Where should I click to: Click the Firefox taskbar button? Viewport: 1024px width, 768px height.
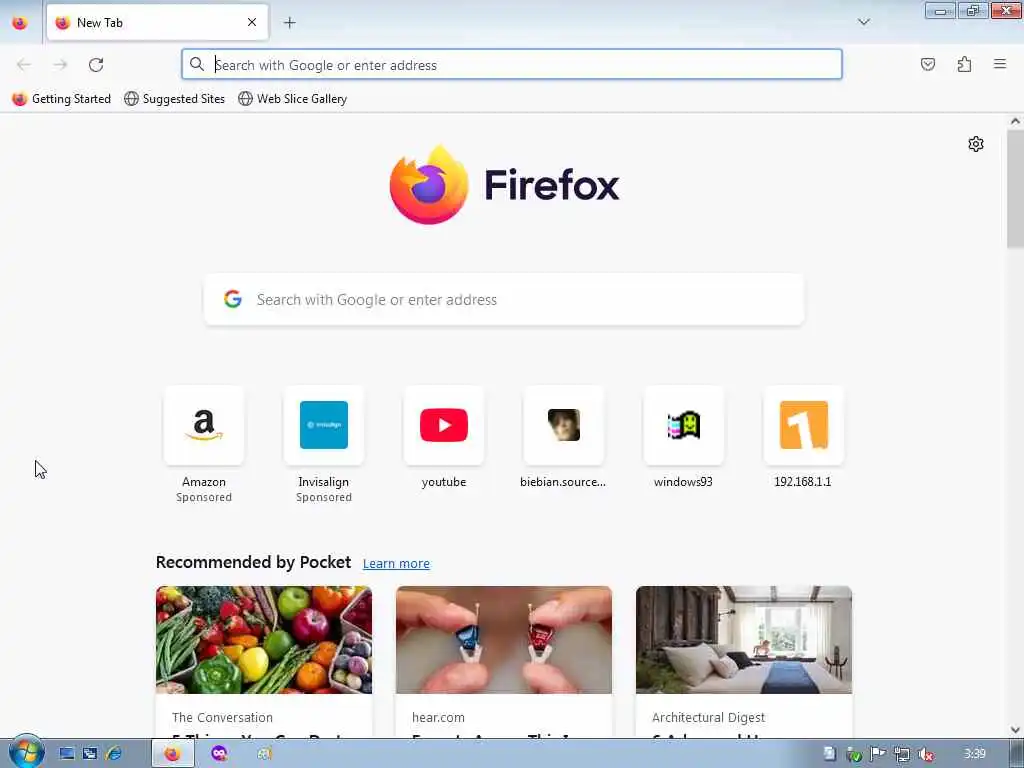pyautogui.click(x=173, y=754)
